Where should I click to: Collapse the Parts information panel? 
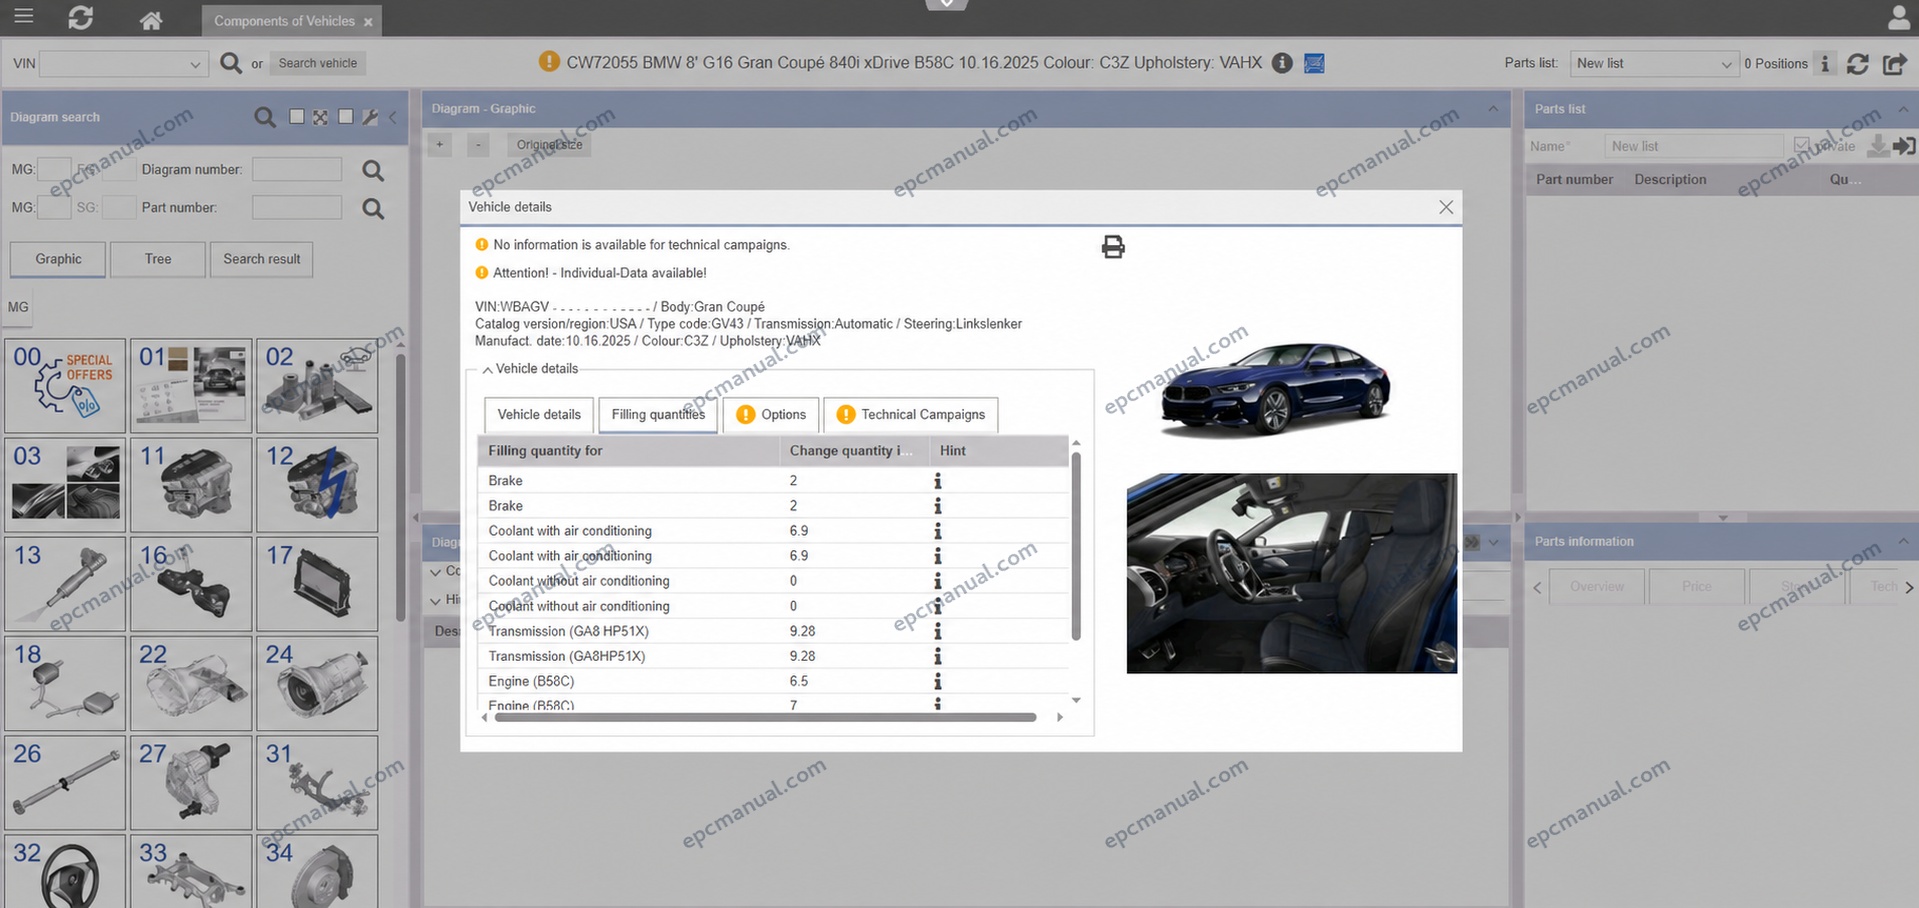tap(1903, 541)
